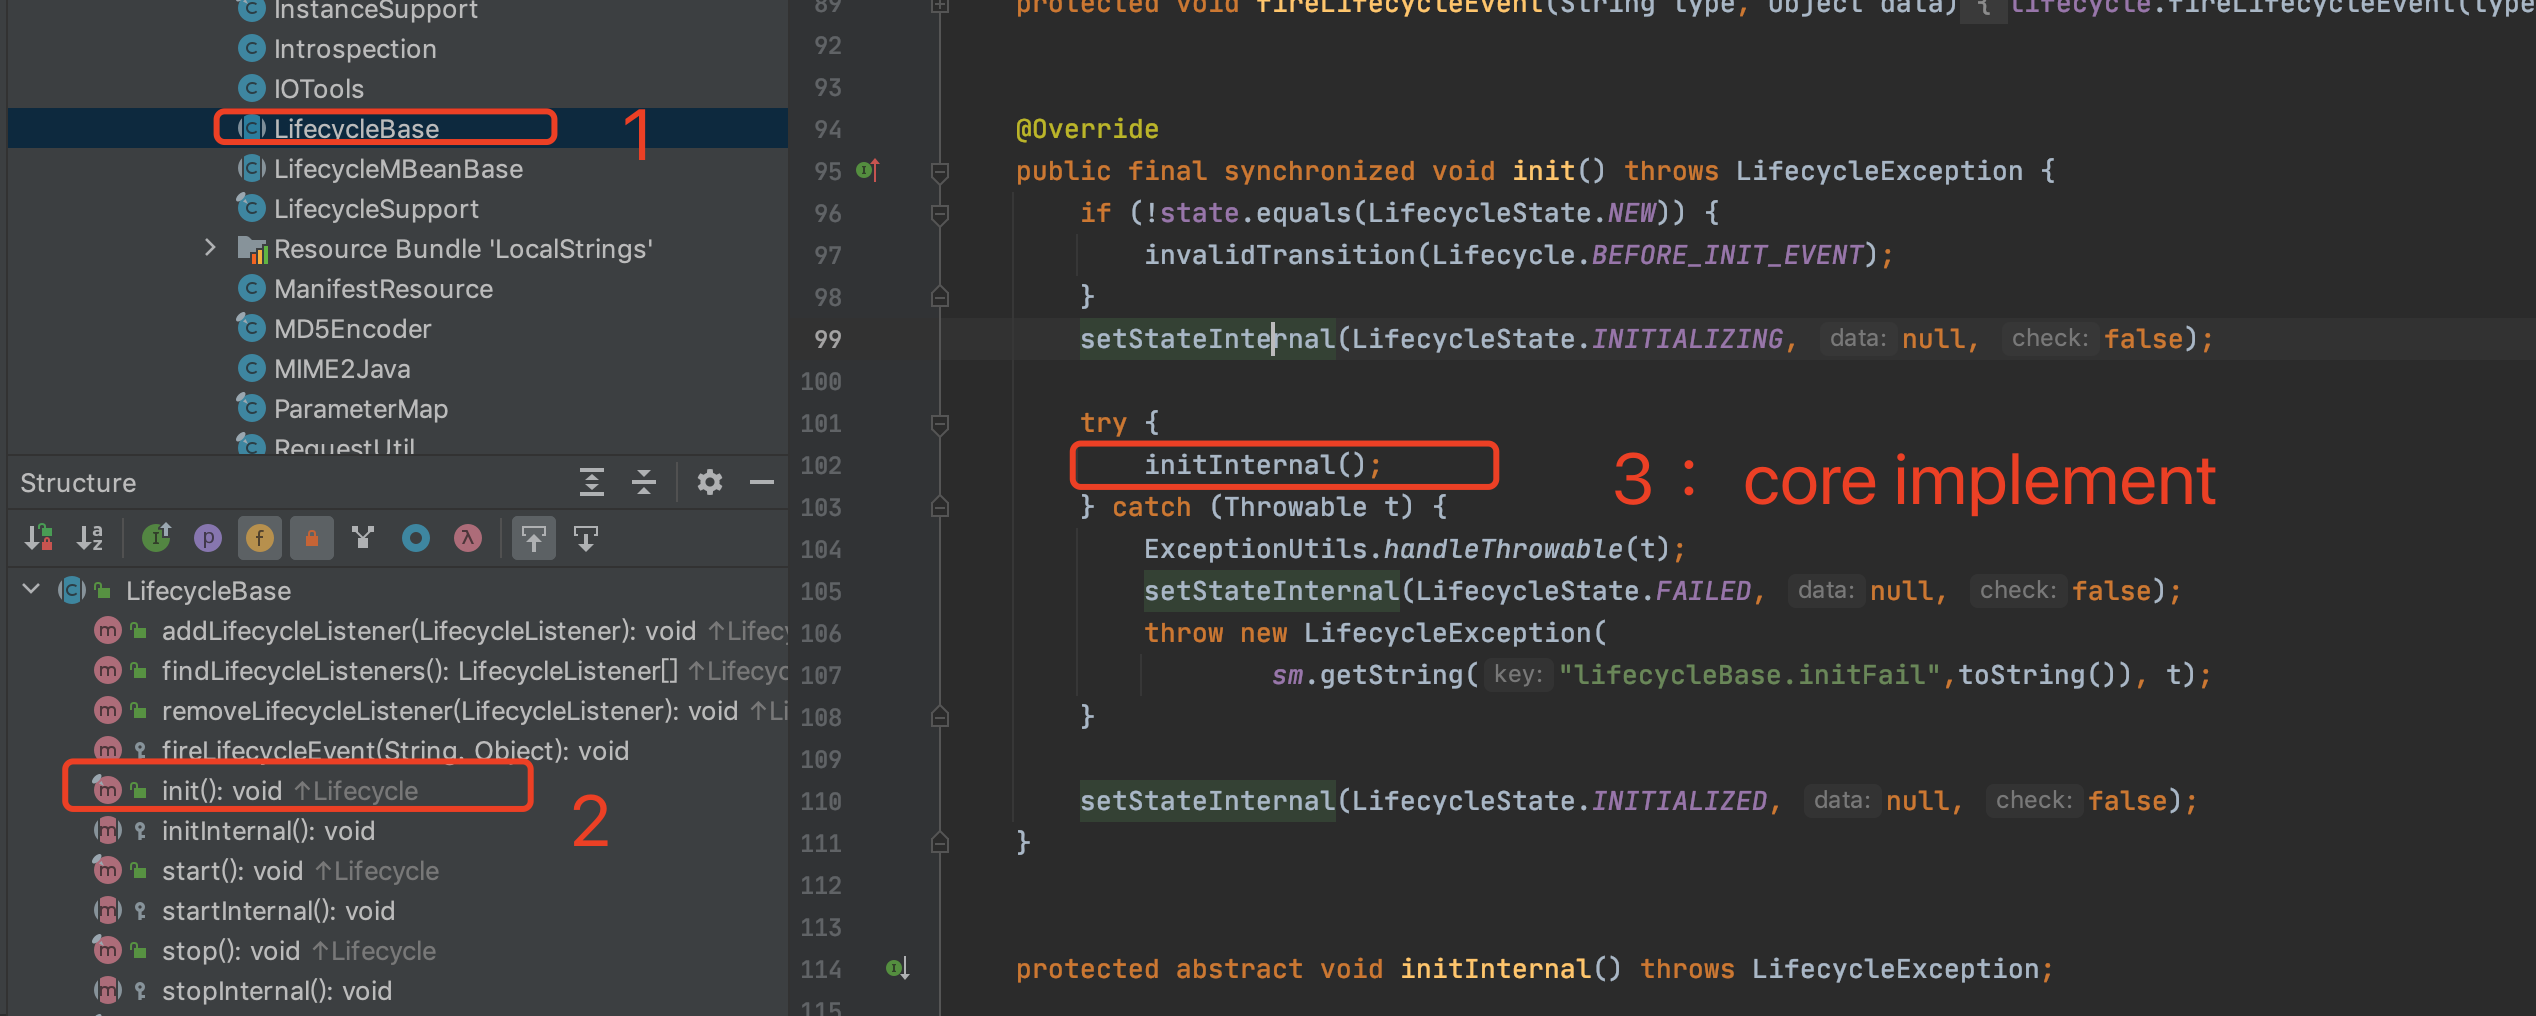This screenshot has width=2536, height=1016.
Task: Click the fold end marker at line 98
Action: [x=939, y=297]
